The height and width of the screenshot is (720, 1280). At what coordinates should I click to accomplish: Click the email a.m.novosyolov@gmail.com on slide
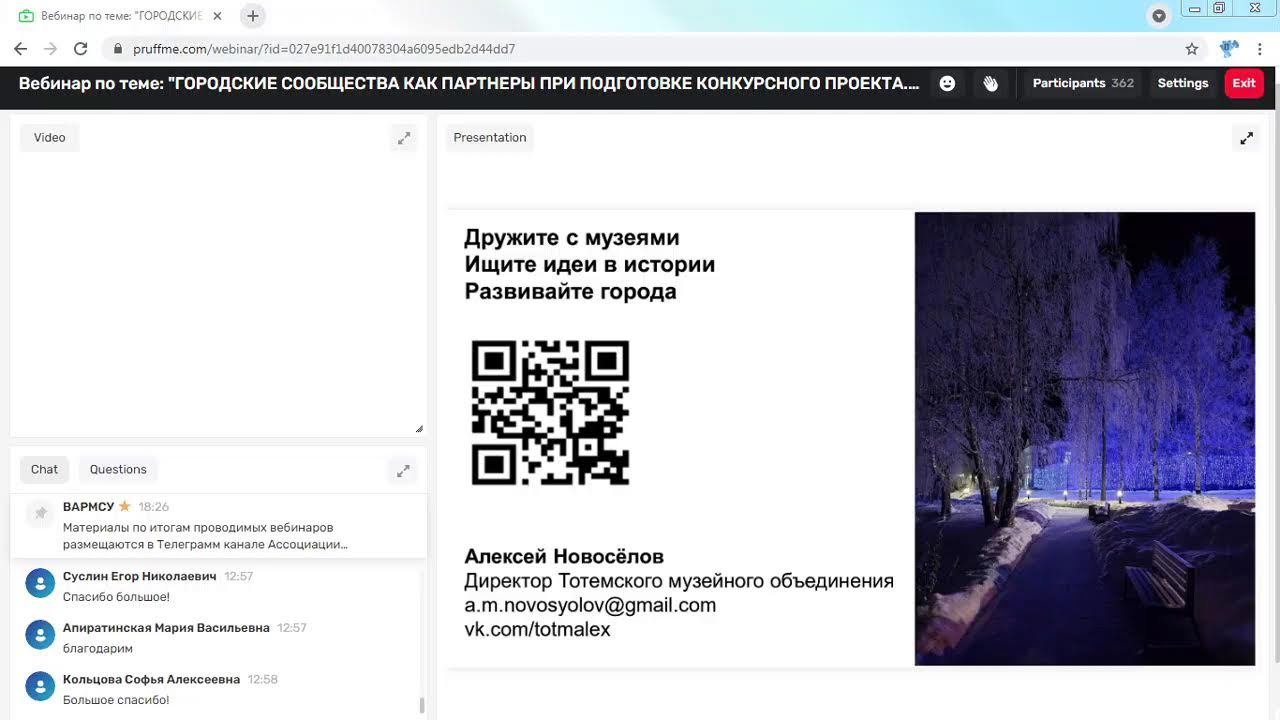click(x=590, y=605)
